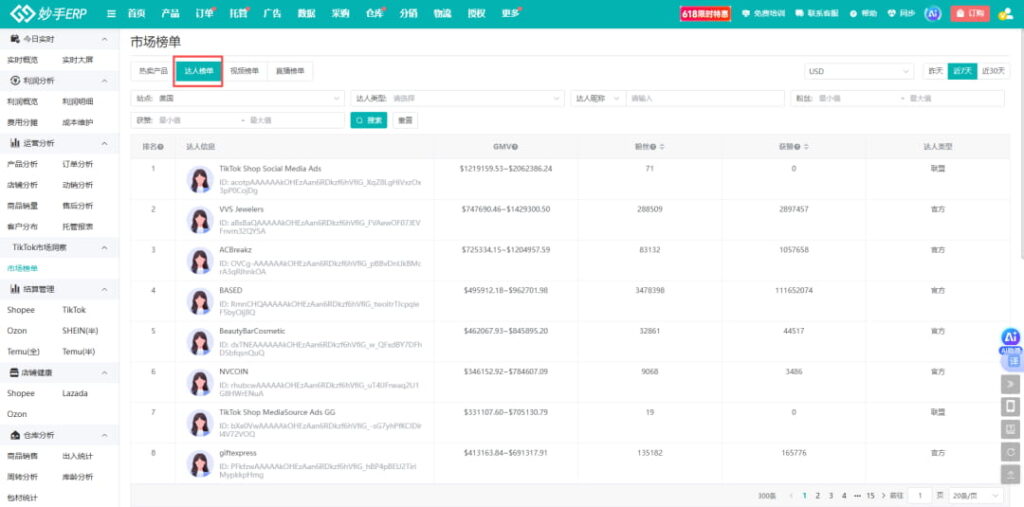Click the NVCOIN creator avatar
Screen dimensions: 1024x507
click(200, 383)
